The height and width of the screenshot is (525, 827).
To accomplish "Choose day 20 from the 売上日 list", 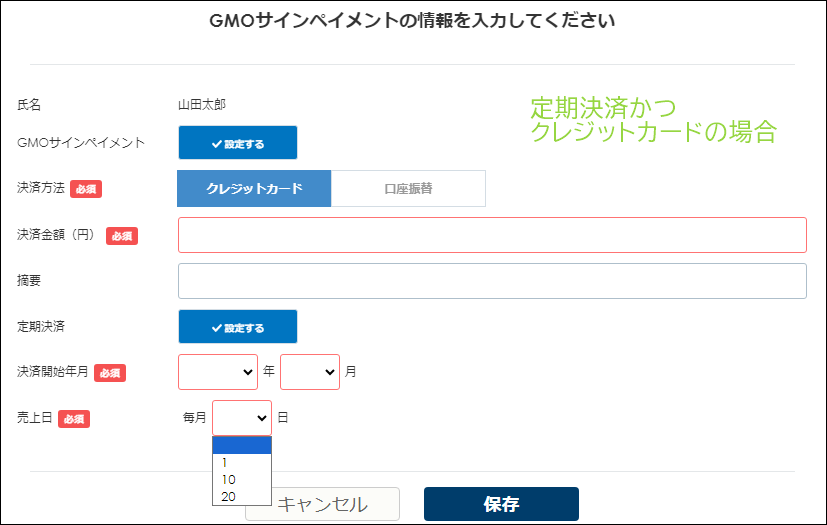I will pyautogui.click(x=242, y=497).
